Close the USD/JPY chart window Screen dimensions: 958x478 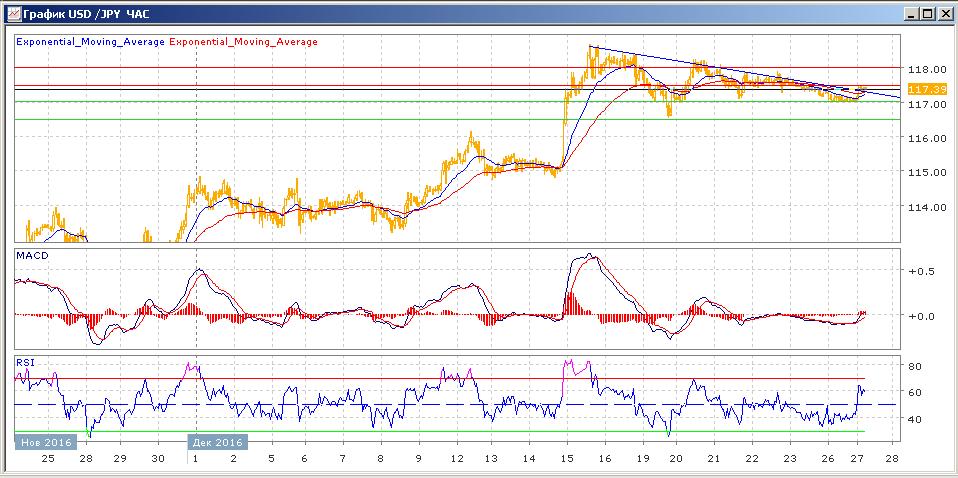(x=943, y=13)
